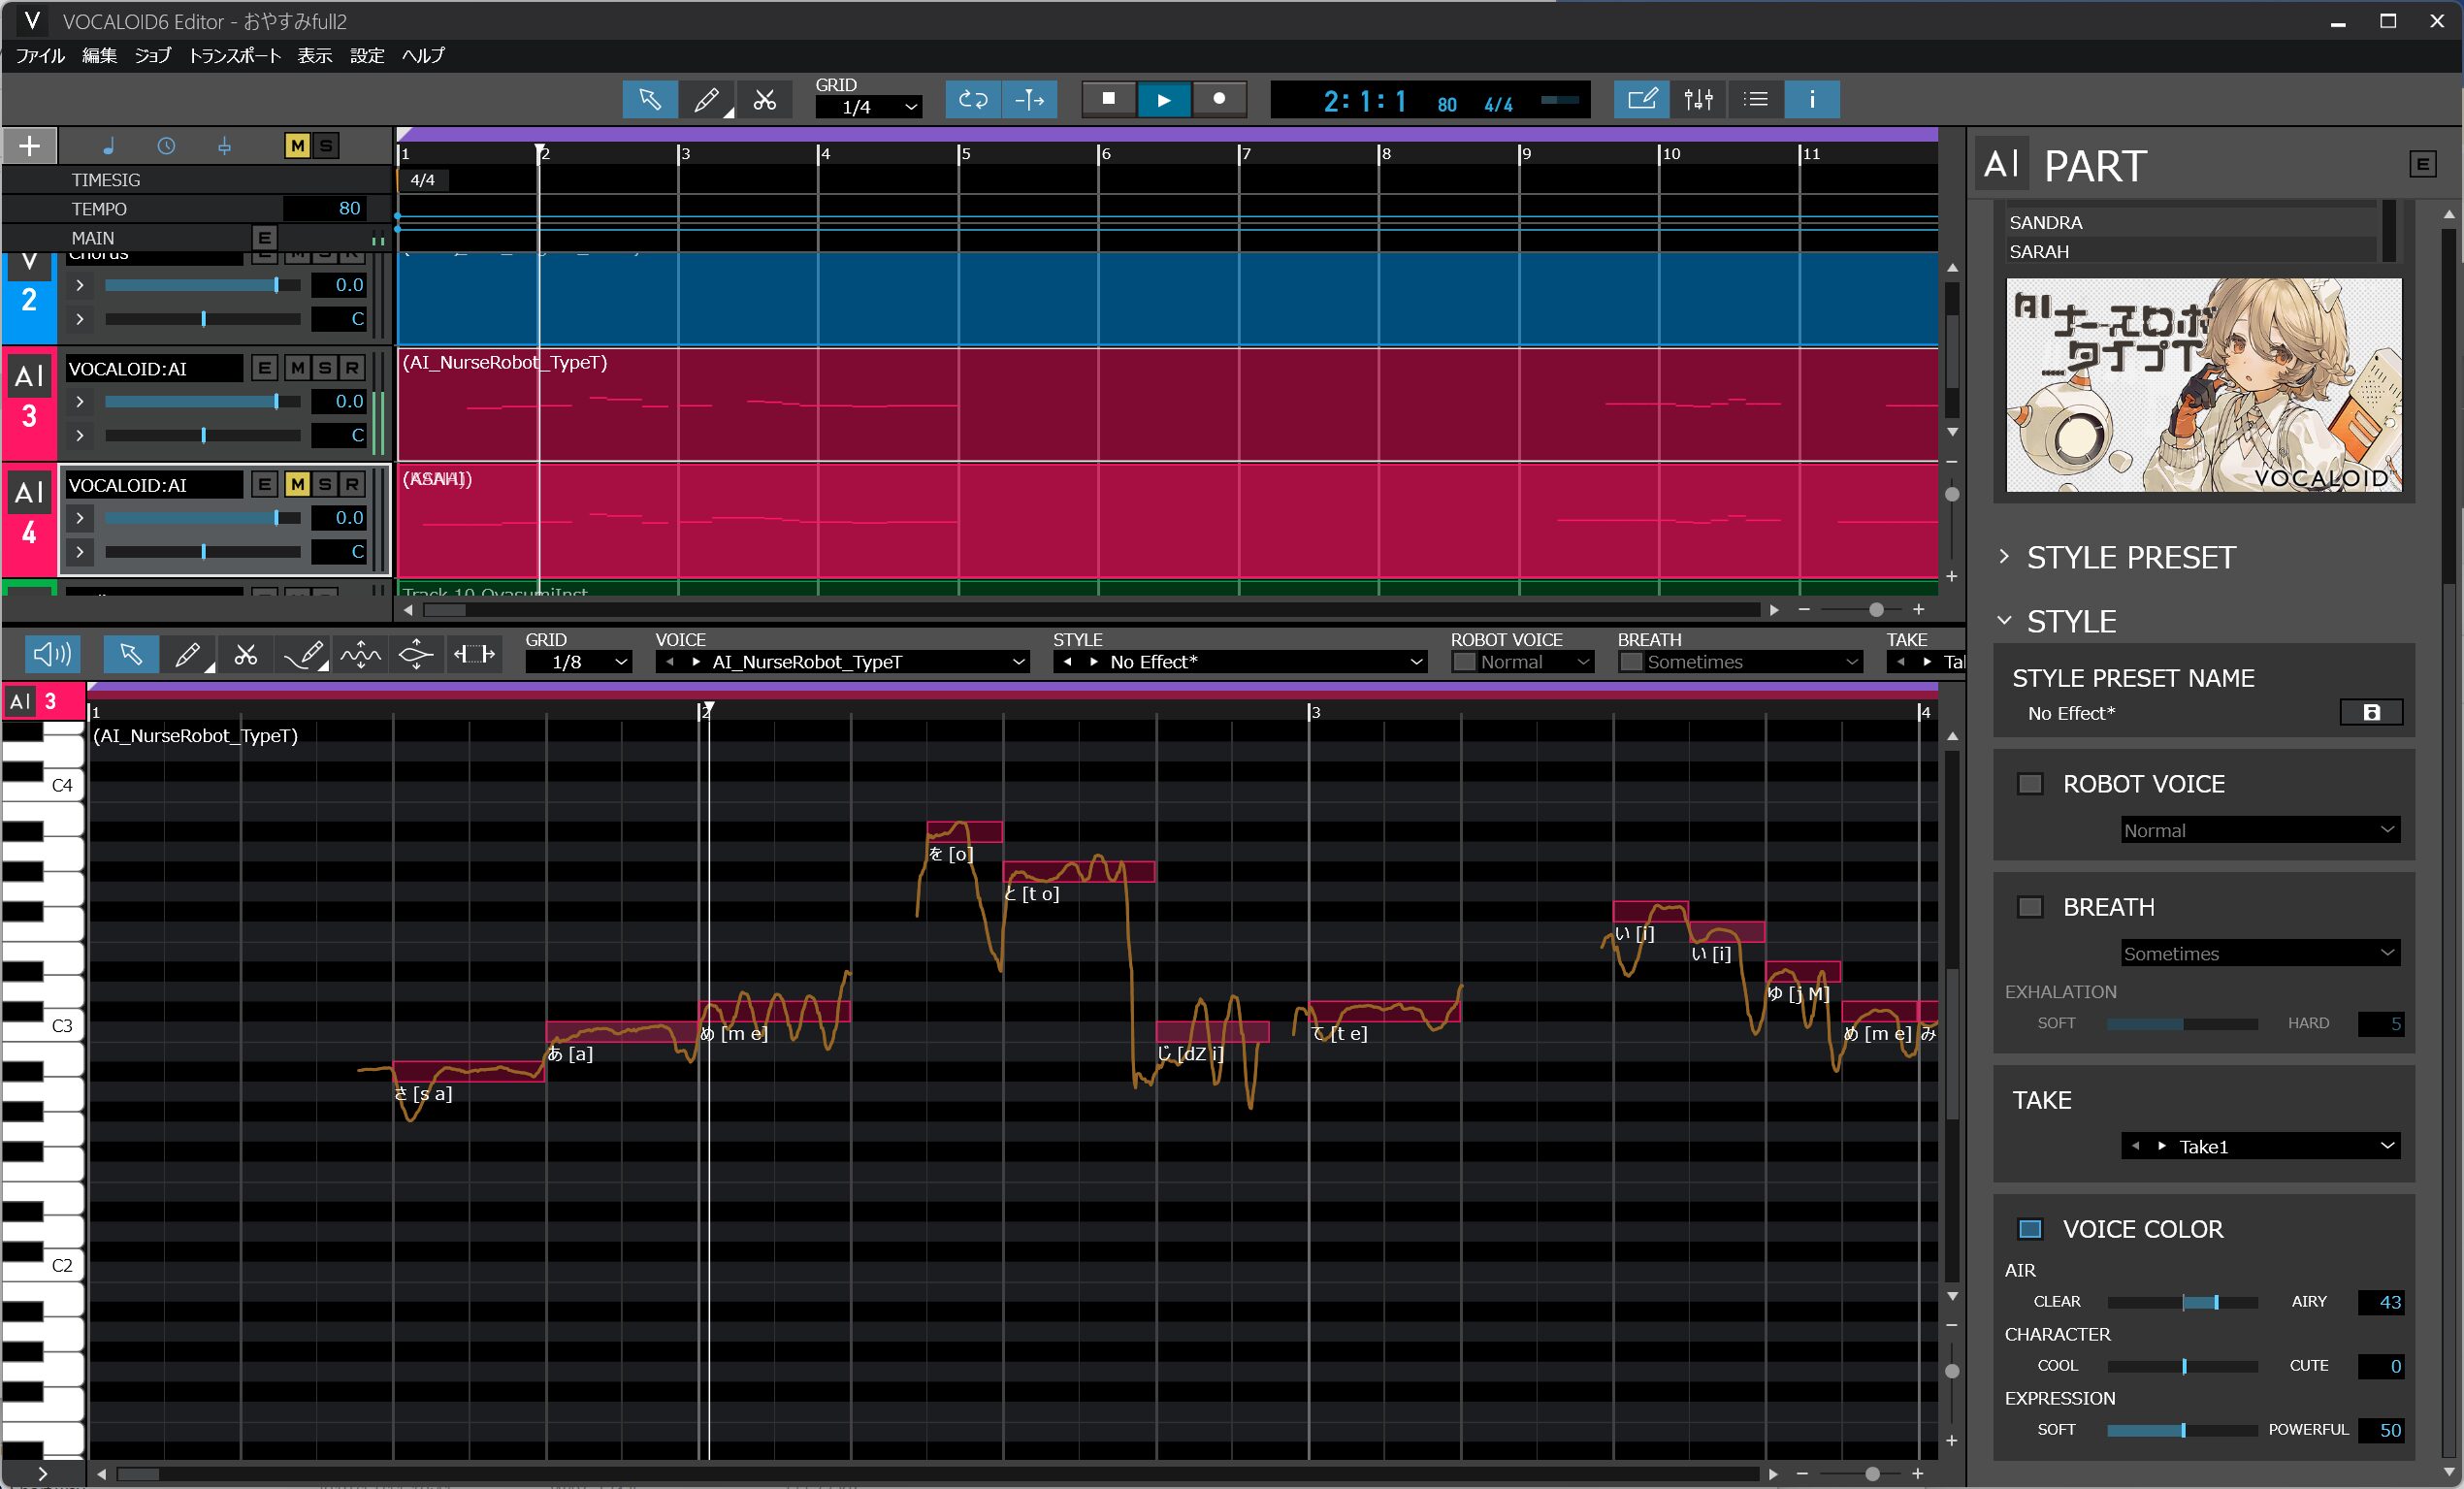Click the MAIN track E button

(x=264, y=238)
